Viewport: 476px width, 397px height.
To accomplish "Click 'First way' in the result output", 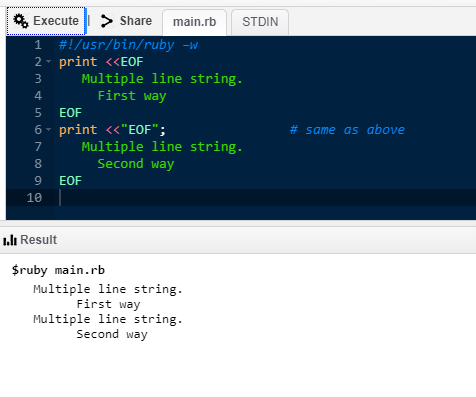I will point(108,304).
